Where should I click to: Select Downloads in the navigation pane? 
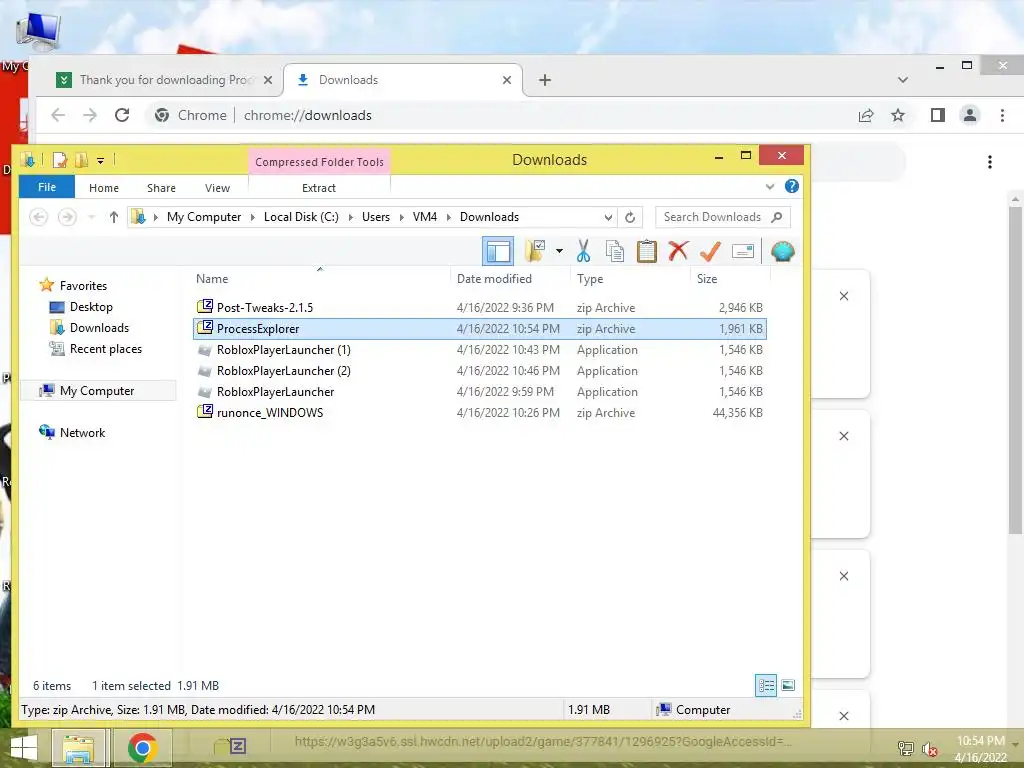point(99,328)
